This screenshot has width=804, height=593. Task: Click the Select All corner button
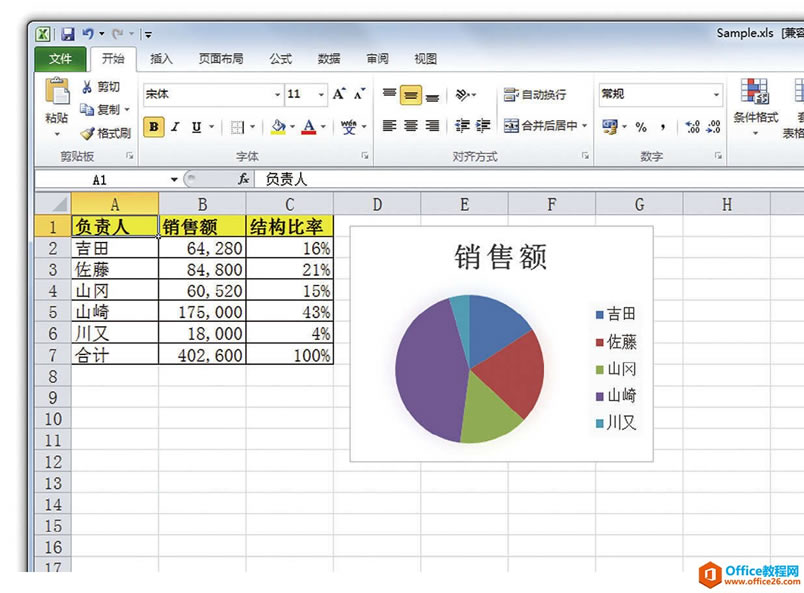click(x=53, y=204)
